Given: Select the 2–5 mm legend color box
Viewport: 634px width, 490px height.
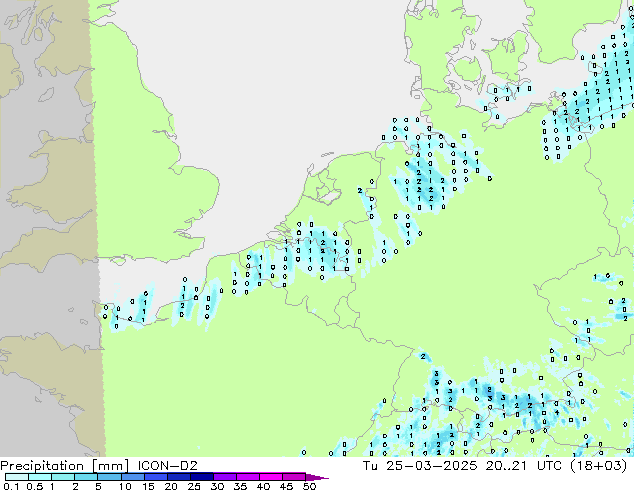Looking at the screenshot, I should tap(86, 477).
